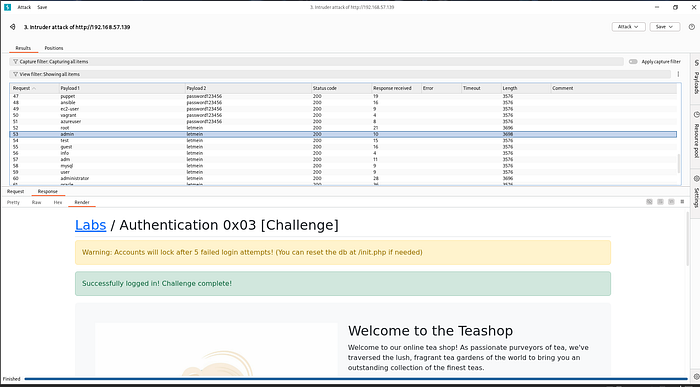The image size is (700, 387).
Task: Select the row with payload root
Action: click(x=343, y=128)
